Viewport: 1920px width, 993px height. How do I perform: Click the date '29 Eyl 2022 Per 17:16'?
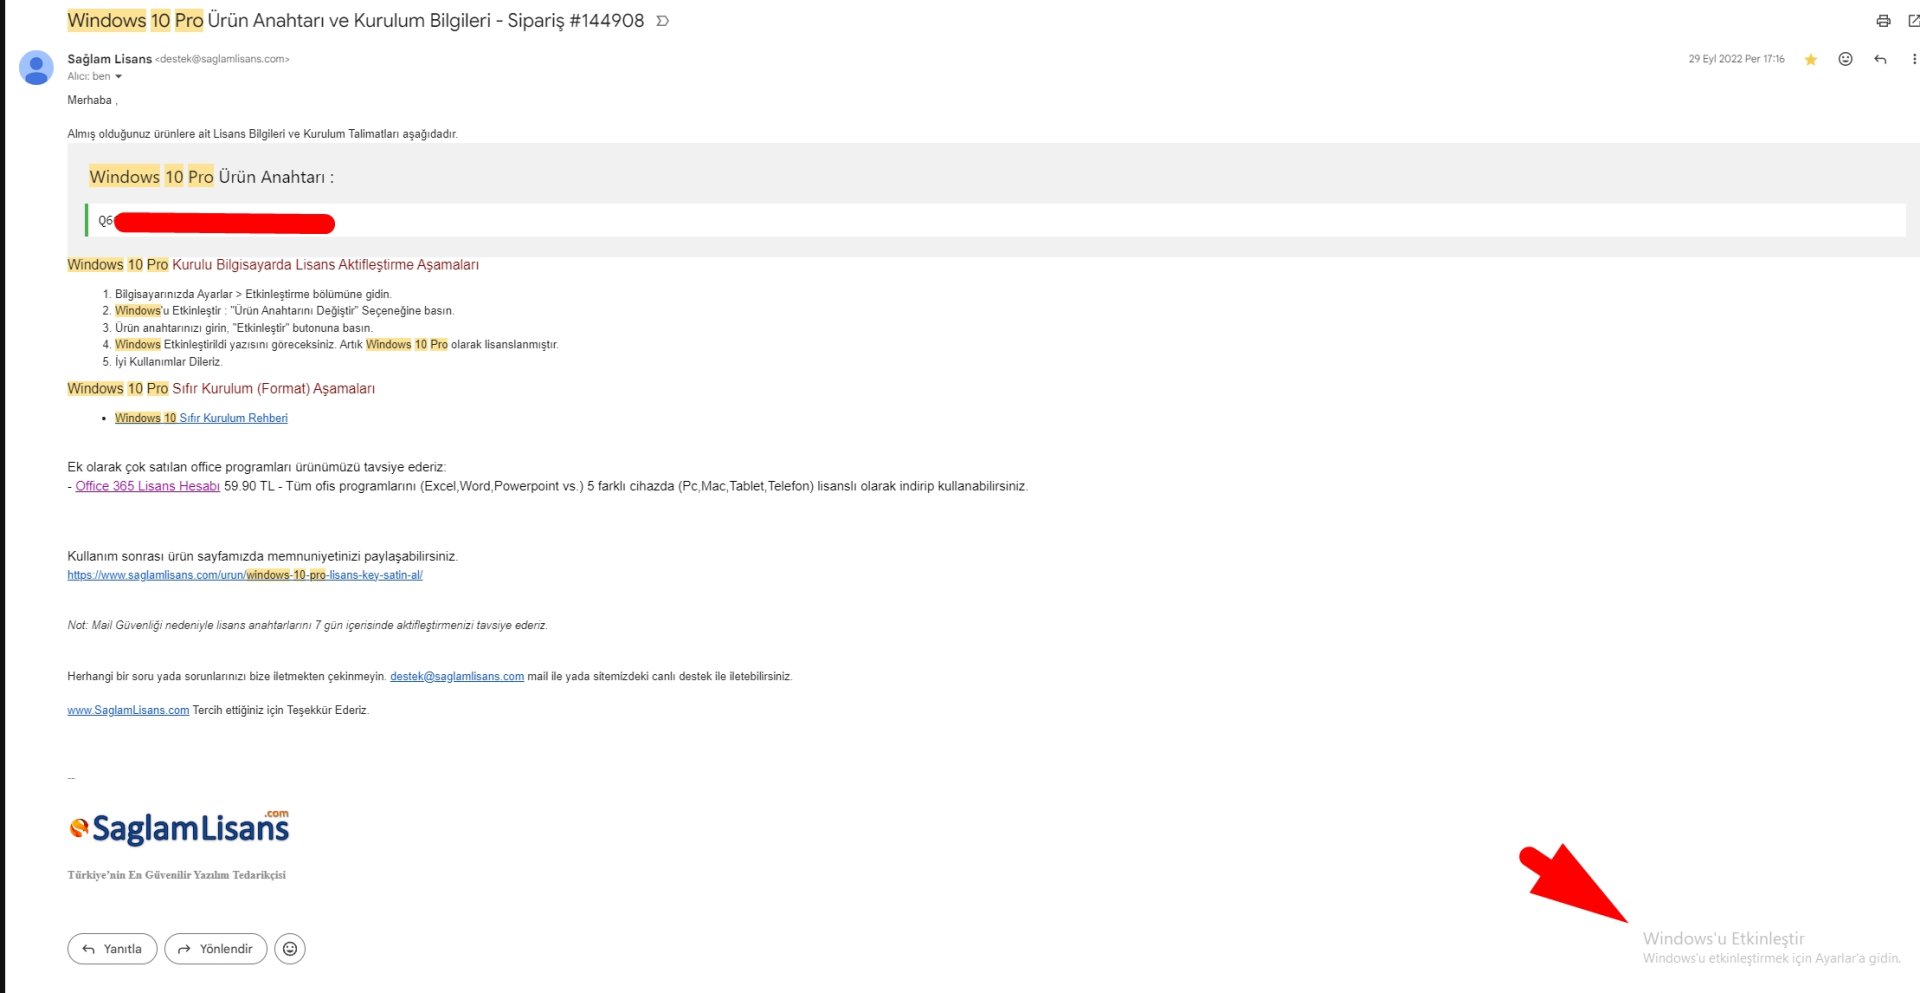1736,59
